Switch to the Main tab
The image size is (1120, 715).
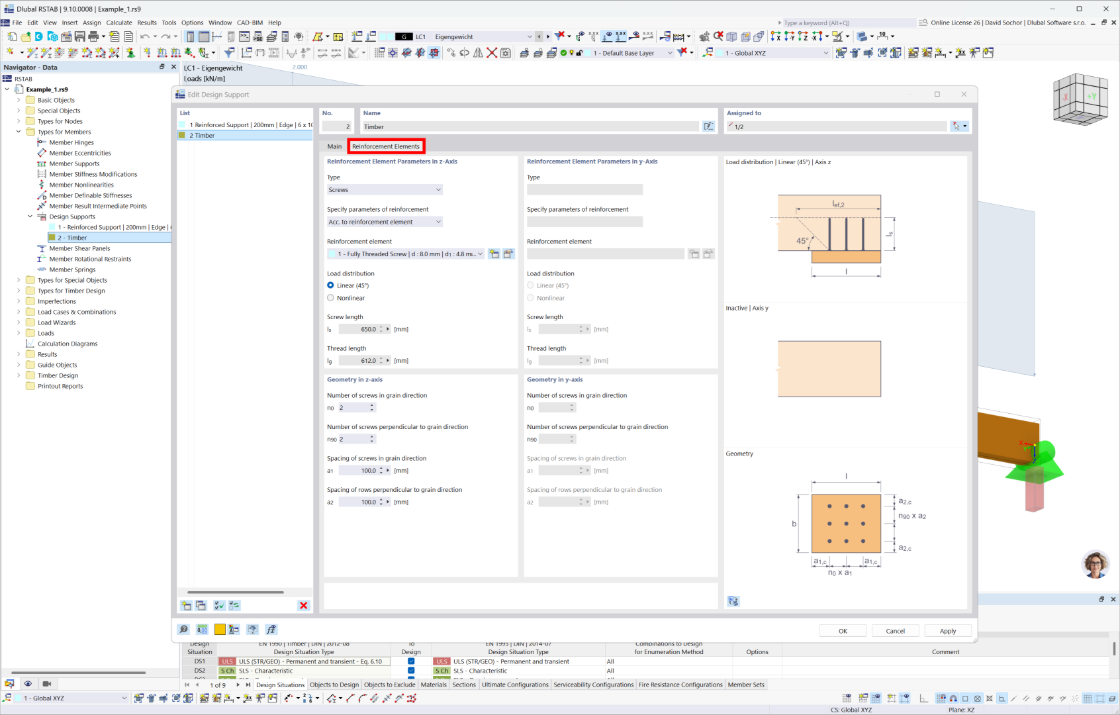[x=334, y=146]
